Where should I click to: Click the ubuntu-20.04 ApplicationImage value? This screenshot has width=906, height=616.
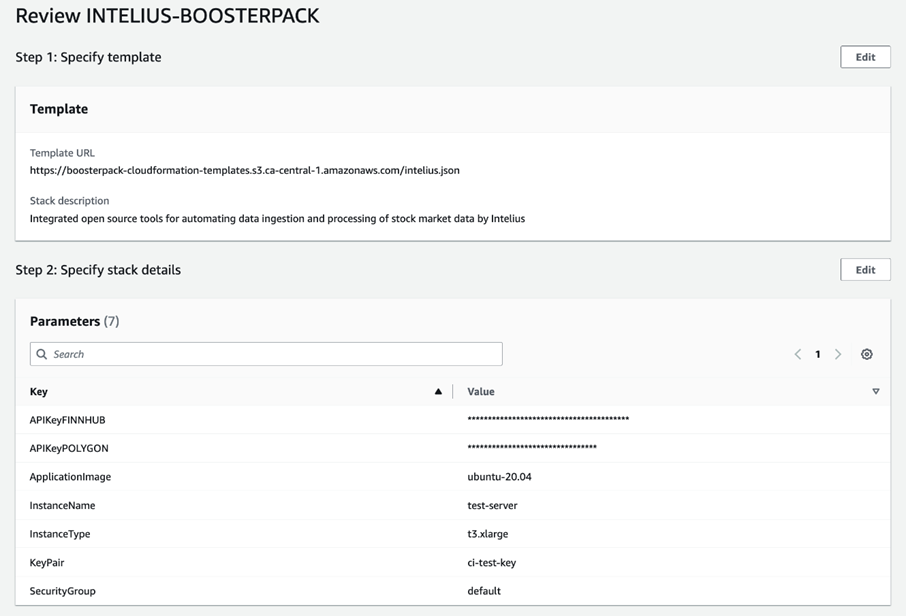click(x=499, y=477)
